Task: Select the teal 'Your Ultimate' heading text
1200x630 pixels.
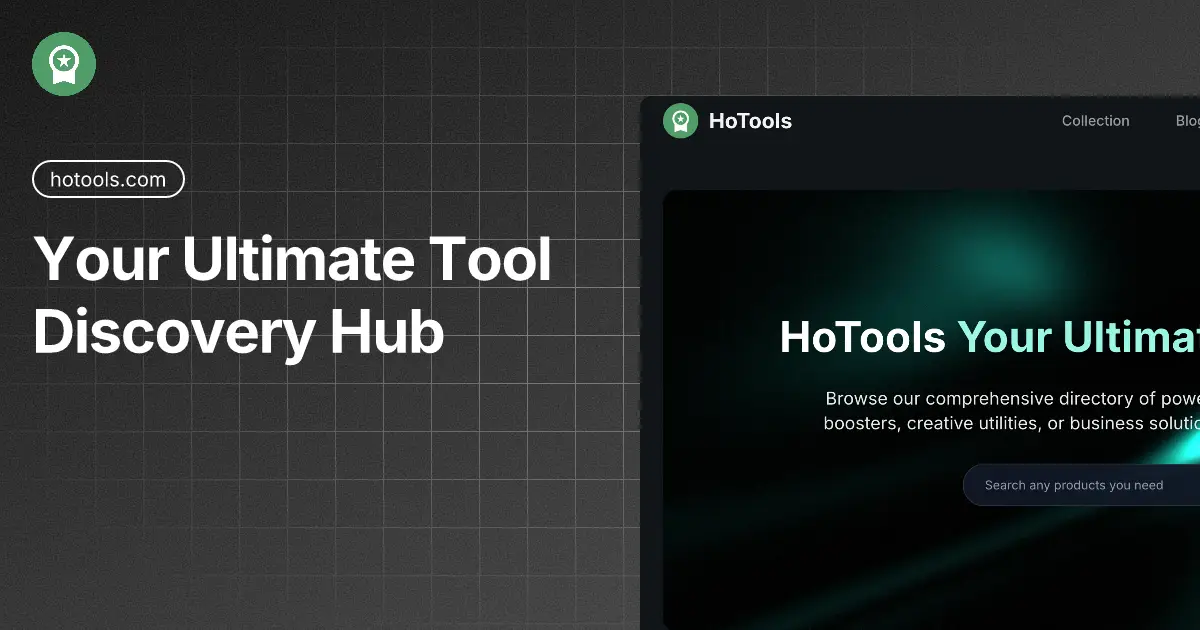Action: pyautogui.click(x=1080, y=337)
